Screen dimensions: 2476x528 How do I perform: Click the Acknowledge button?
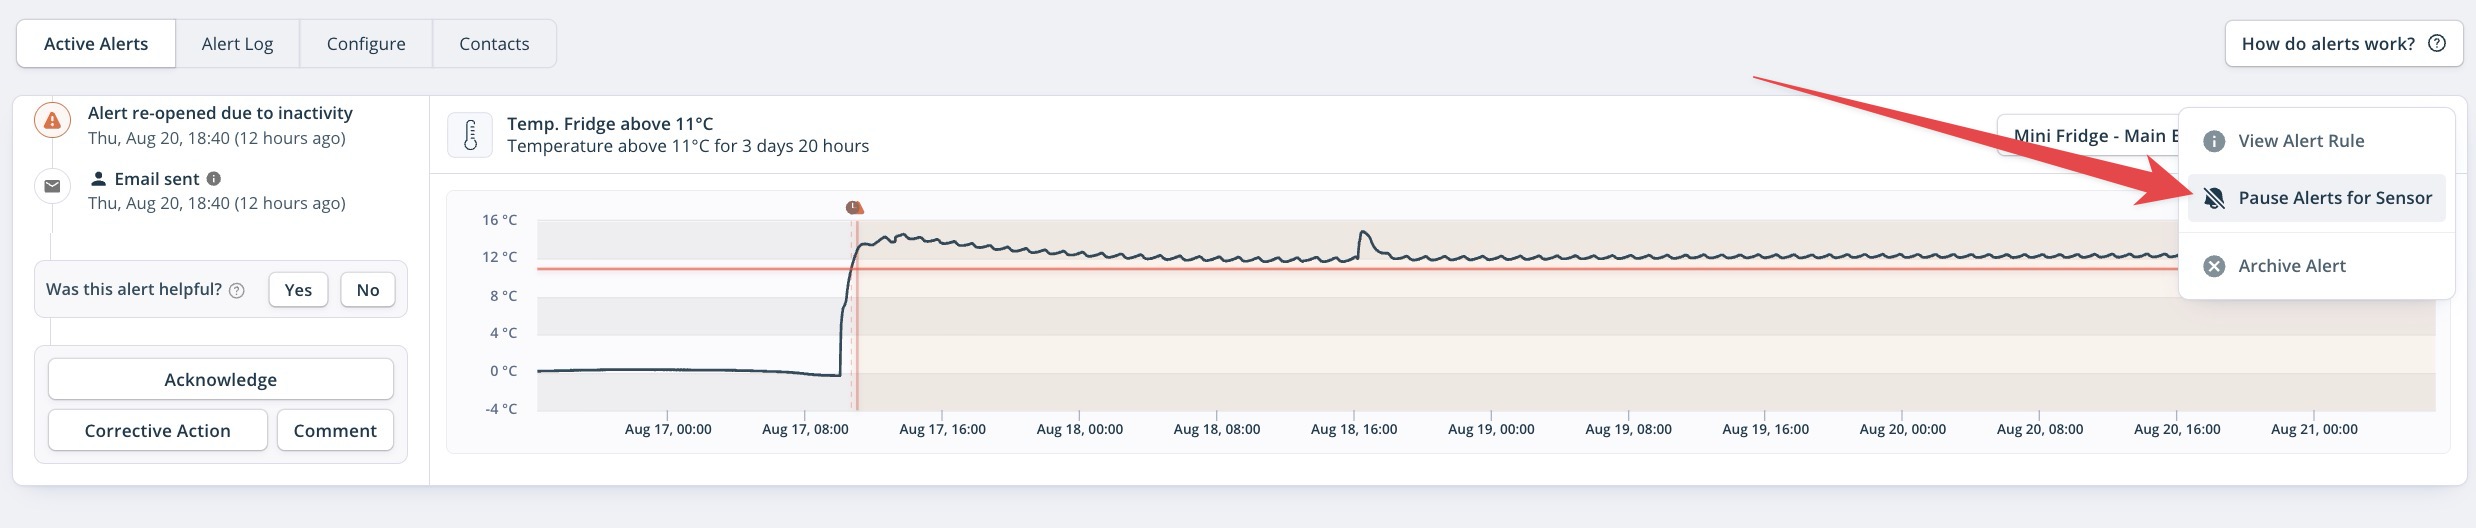221,380
